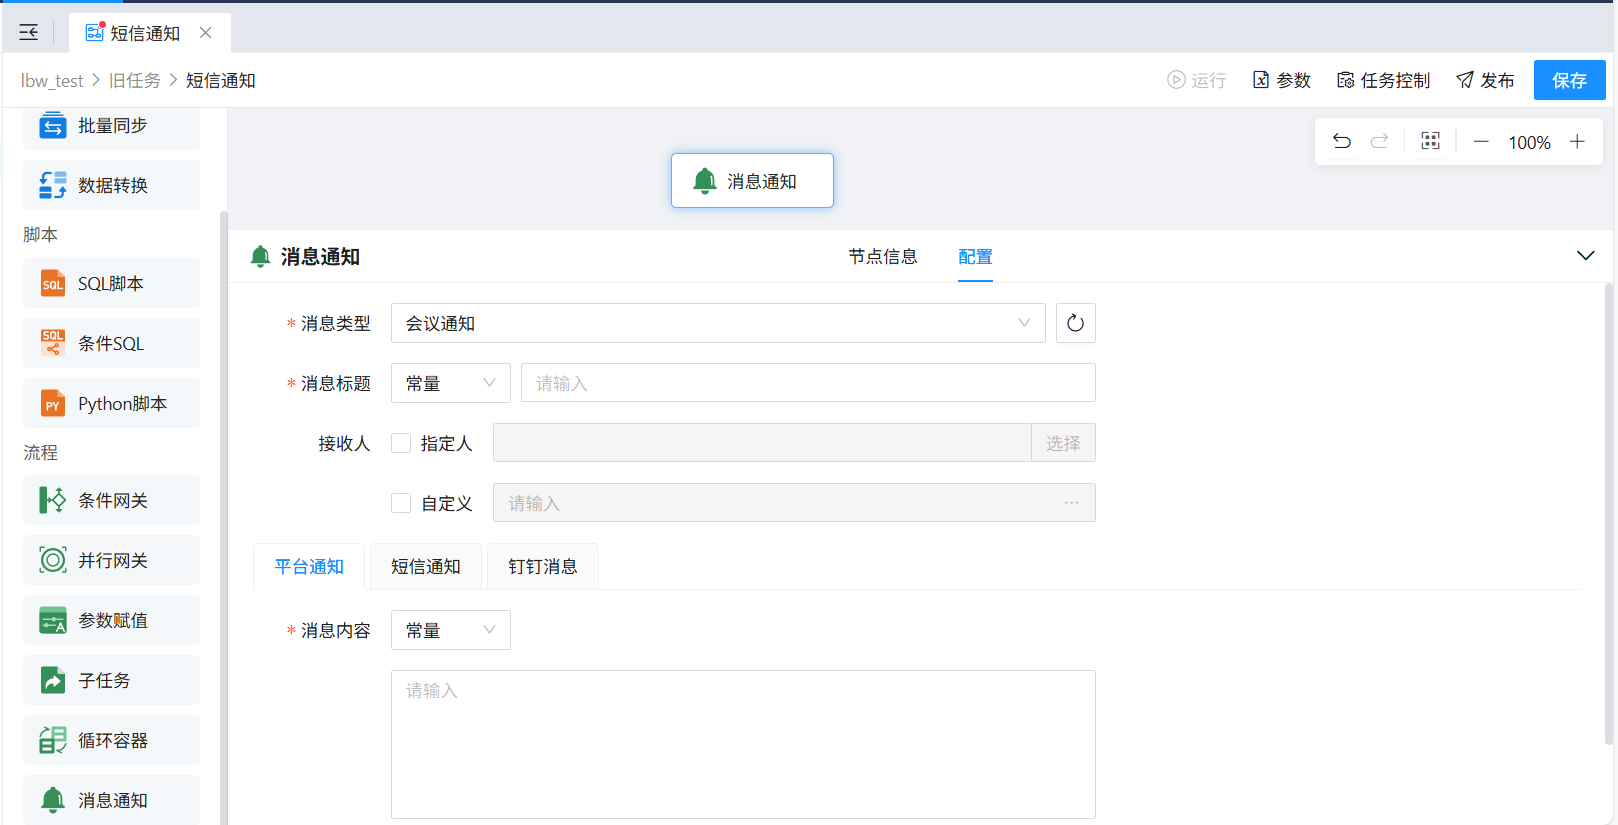This screenshot has height=825, width=1618.
Task: Click the 消息通知 node on canvas
Action: [752, 181]
